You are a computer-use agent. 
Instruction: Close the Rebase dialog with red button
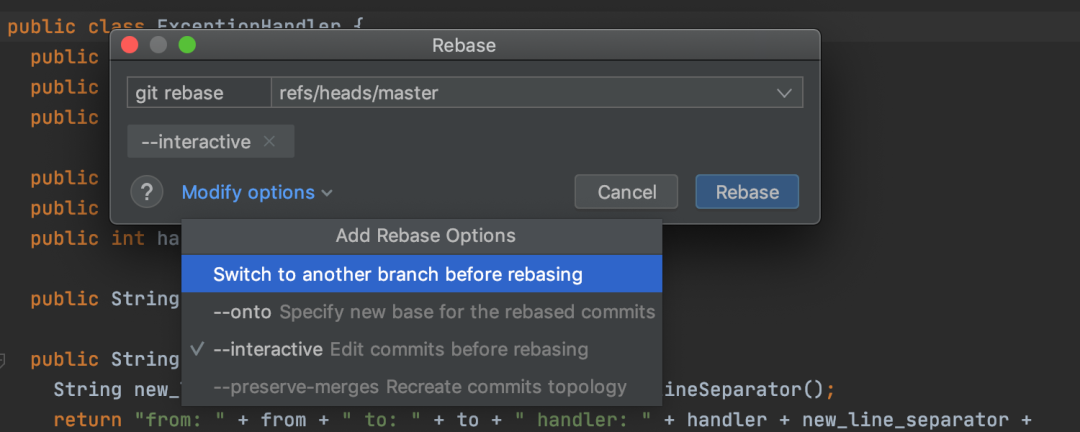tap(130, 45)
